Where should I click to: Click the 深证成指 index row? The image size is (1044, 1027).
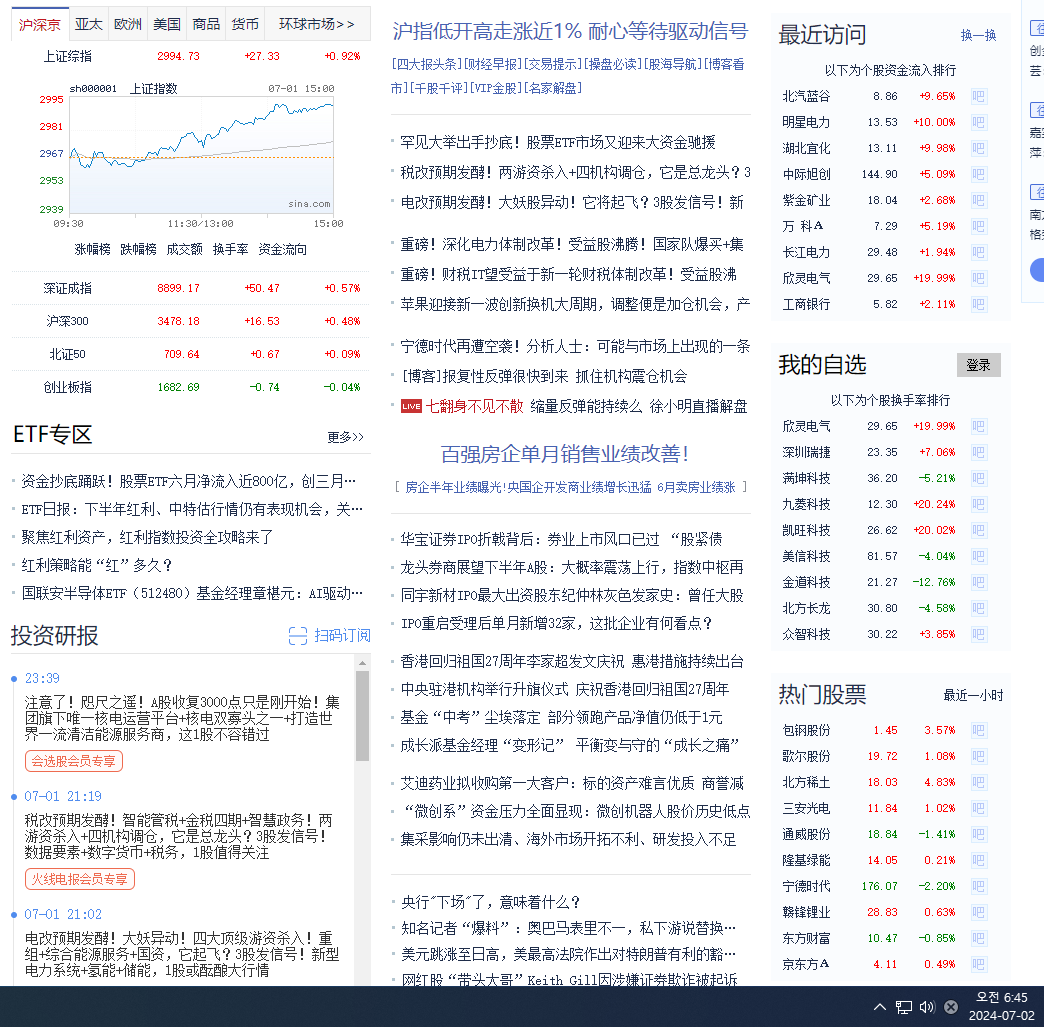pyautogui.click(x=190, y=288)
